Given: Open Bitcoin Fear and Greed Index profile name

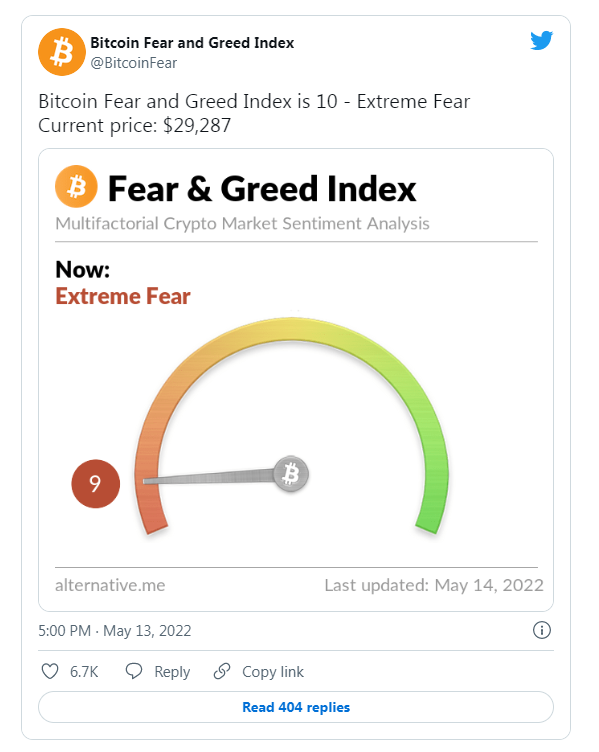Looking at the screenshot, I should coord(192,43).
